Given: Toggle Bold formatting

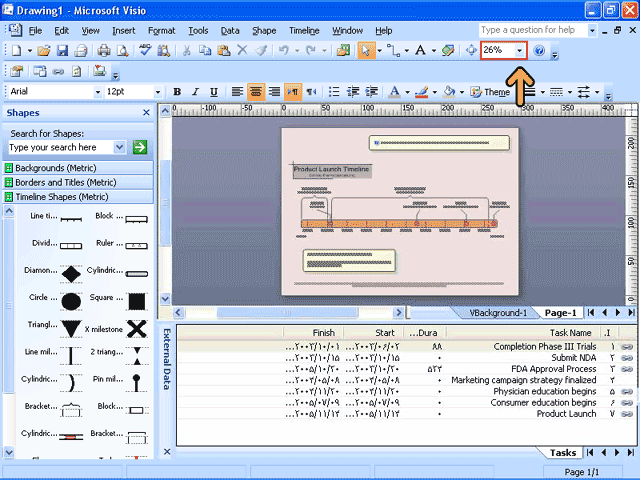Looking at the screenshot, I should tap(177, 92).
